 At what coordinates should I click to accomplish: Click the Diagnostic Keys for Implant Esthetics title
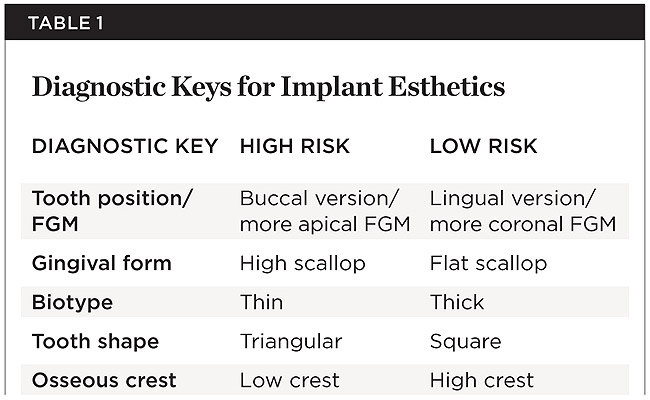[x=268, y=87]
